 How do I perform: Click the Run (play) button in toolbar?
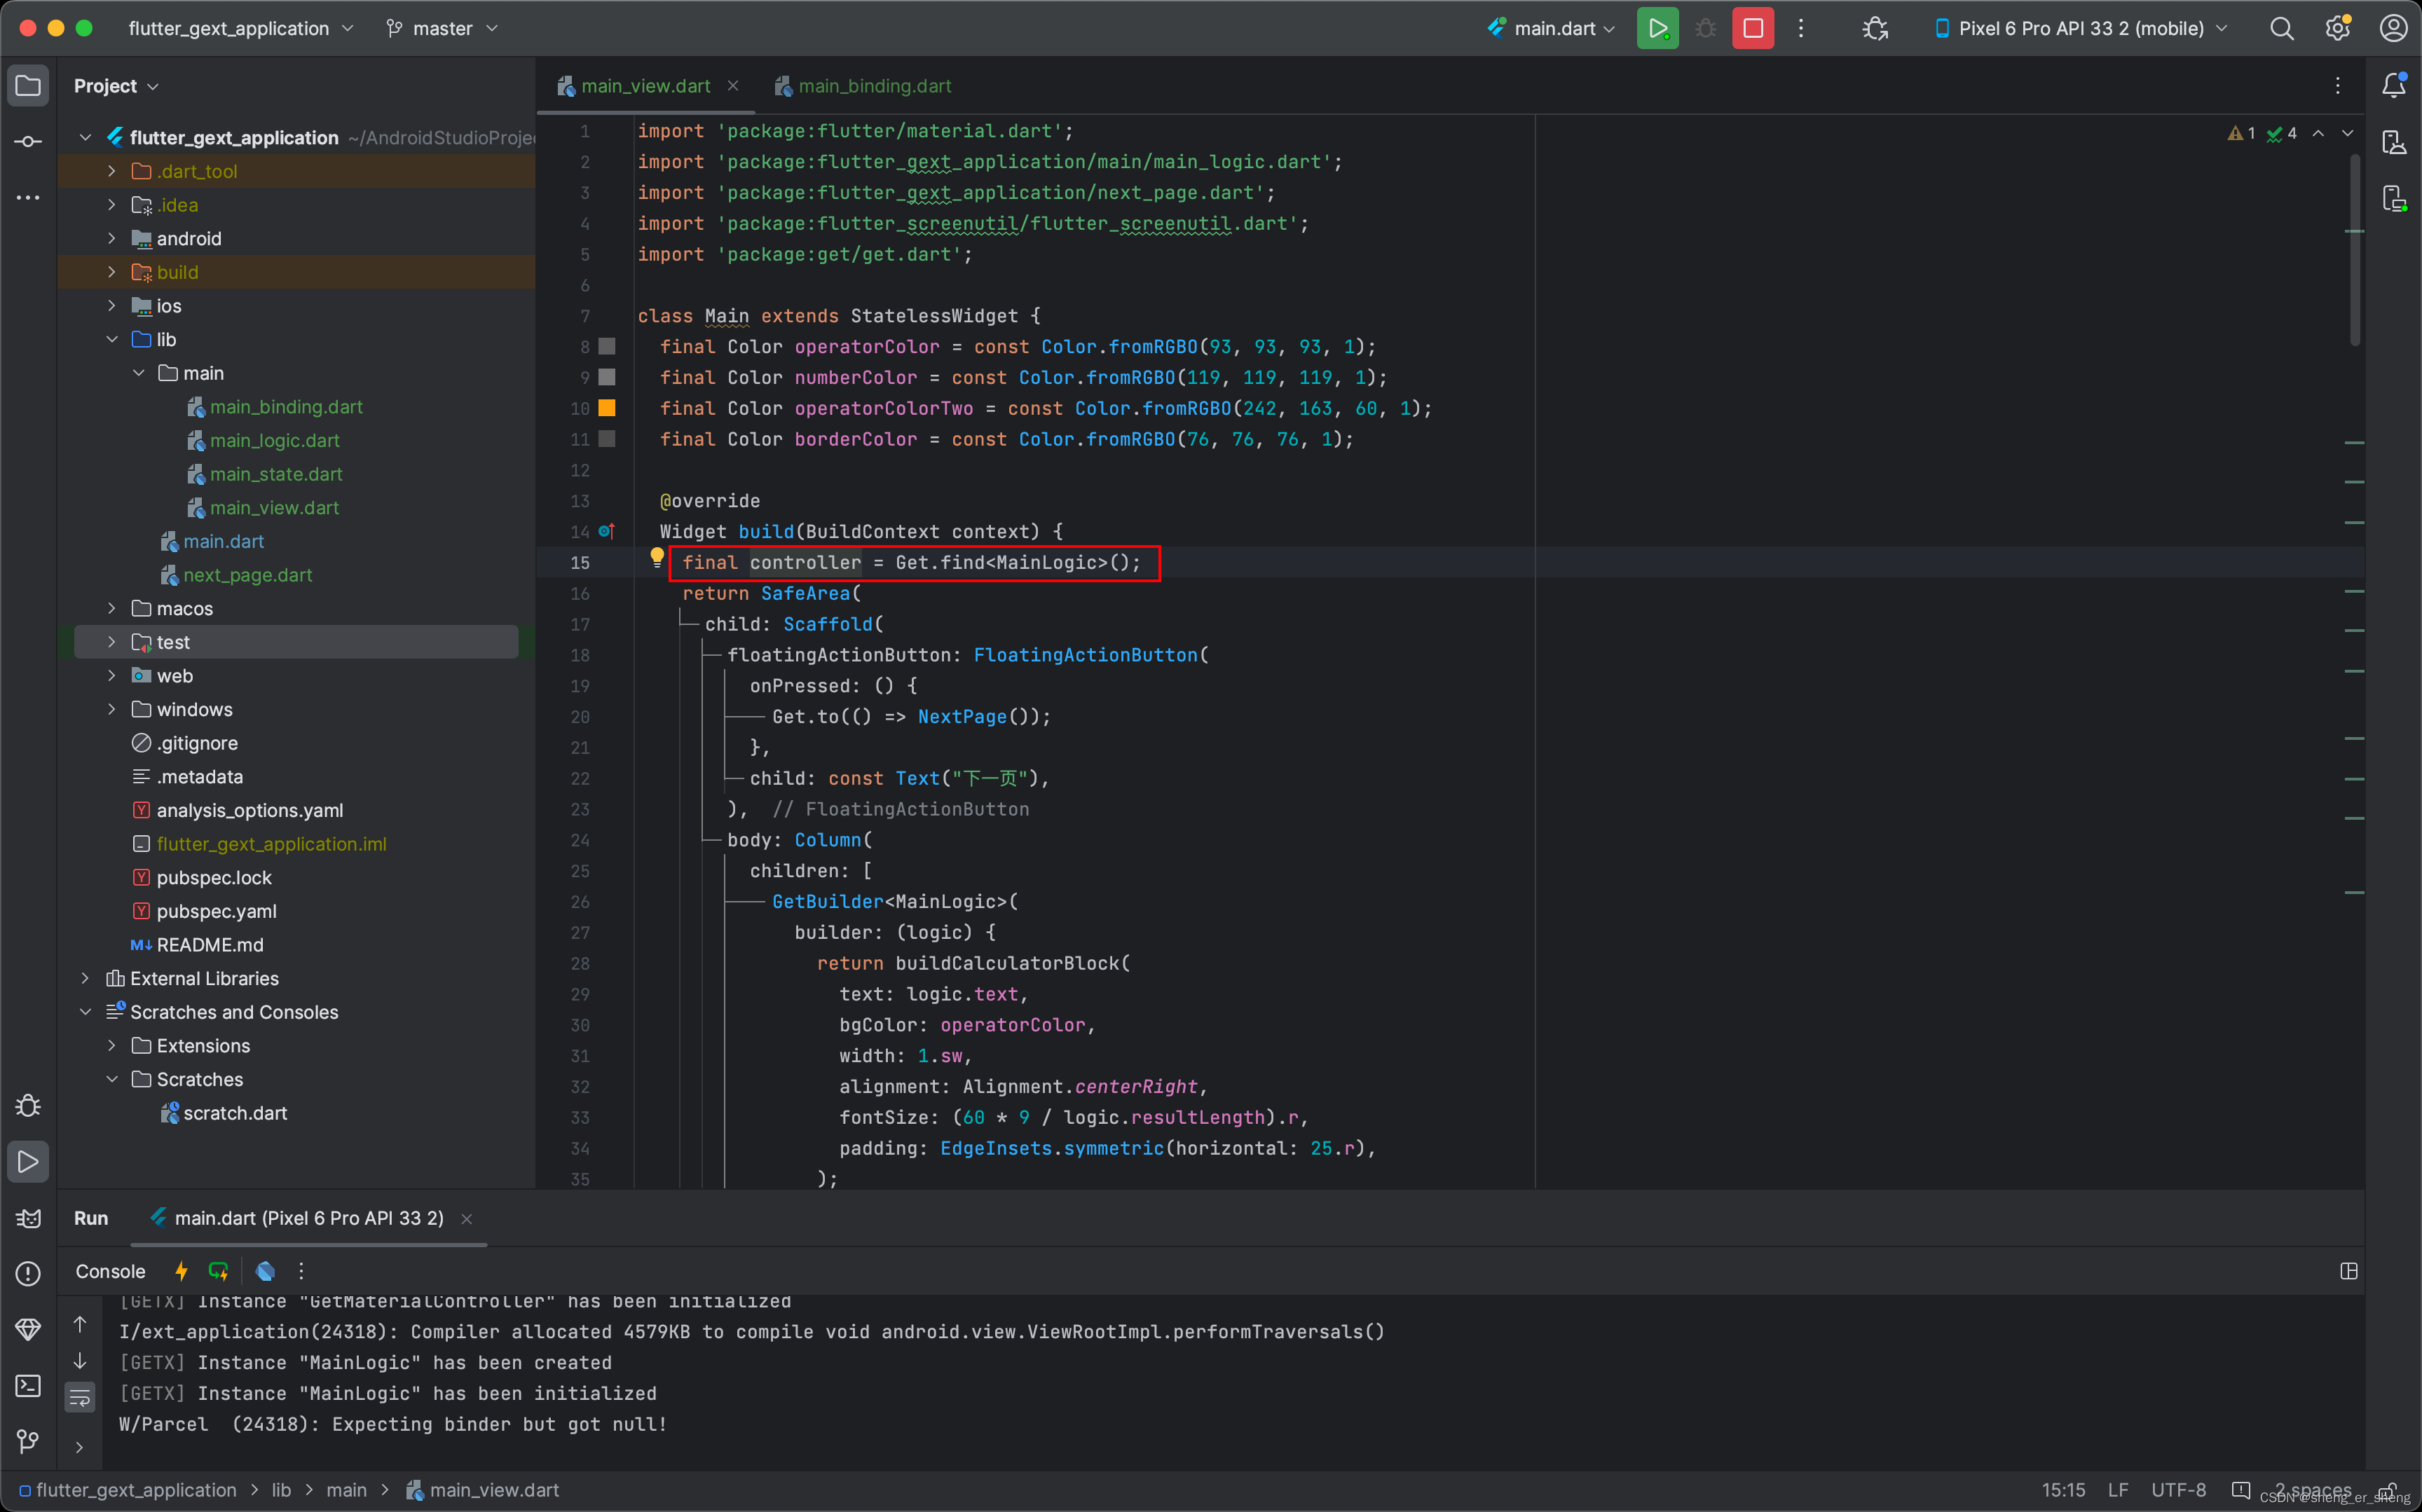point(1657,28)
